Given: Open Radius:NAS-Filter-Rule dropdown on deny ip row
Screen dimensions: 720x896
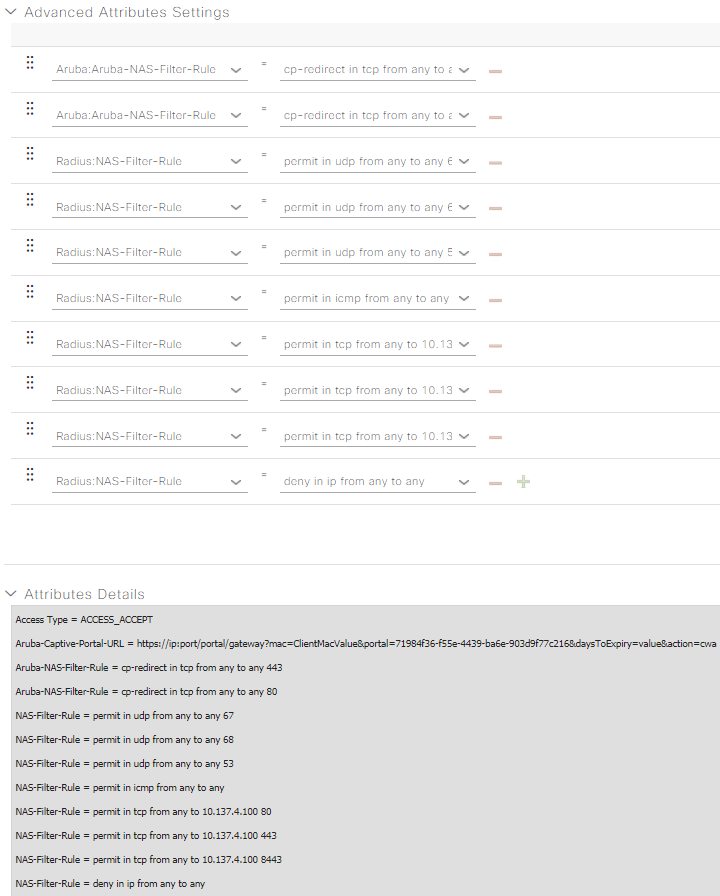Looking at the screenshot, I should click(150, 482).
